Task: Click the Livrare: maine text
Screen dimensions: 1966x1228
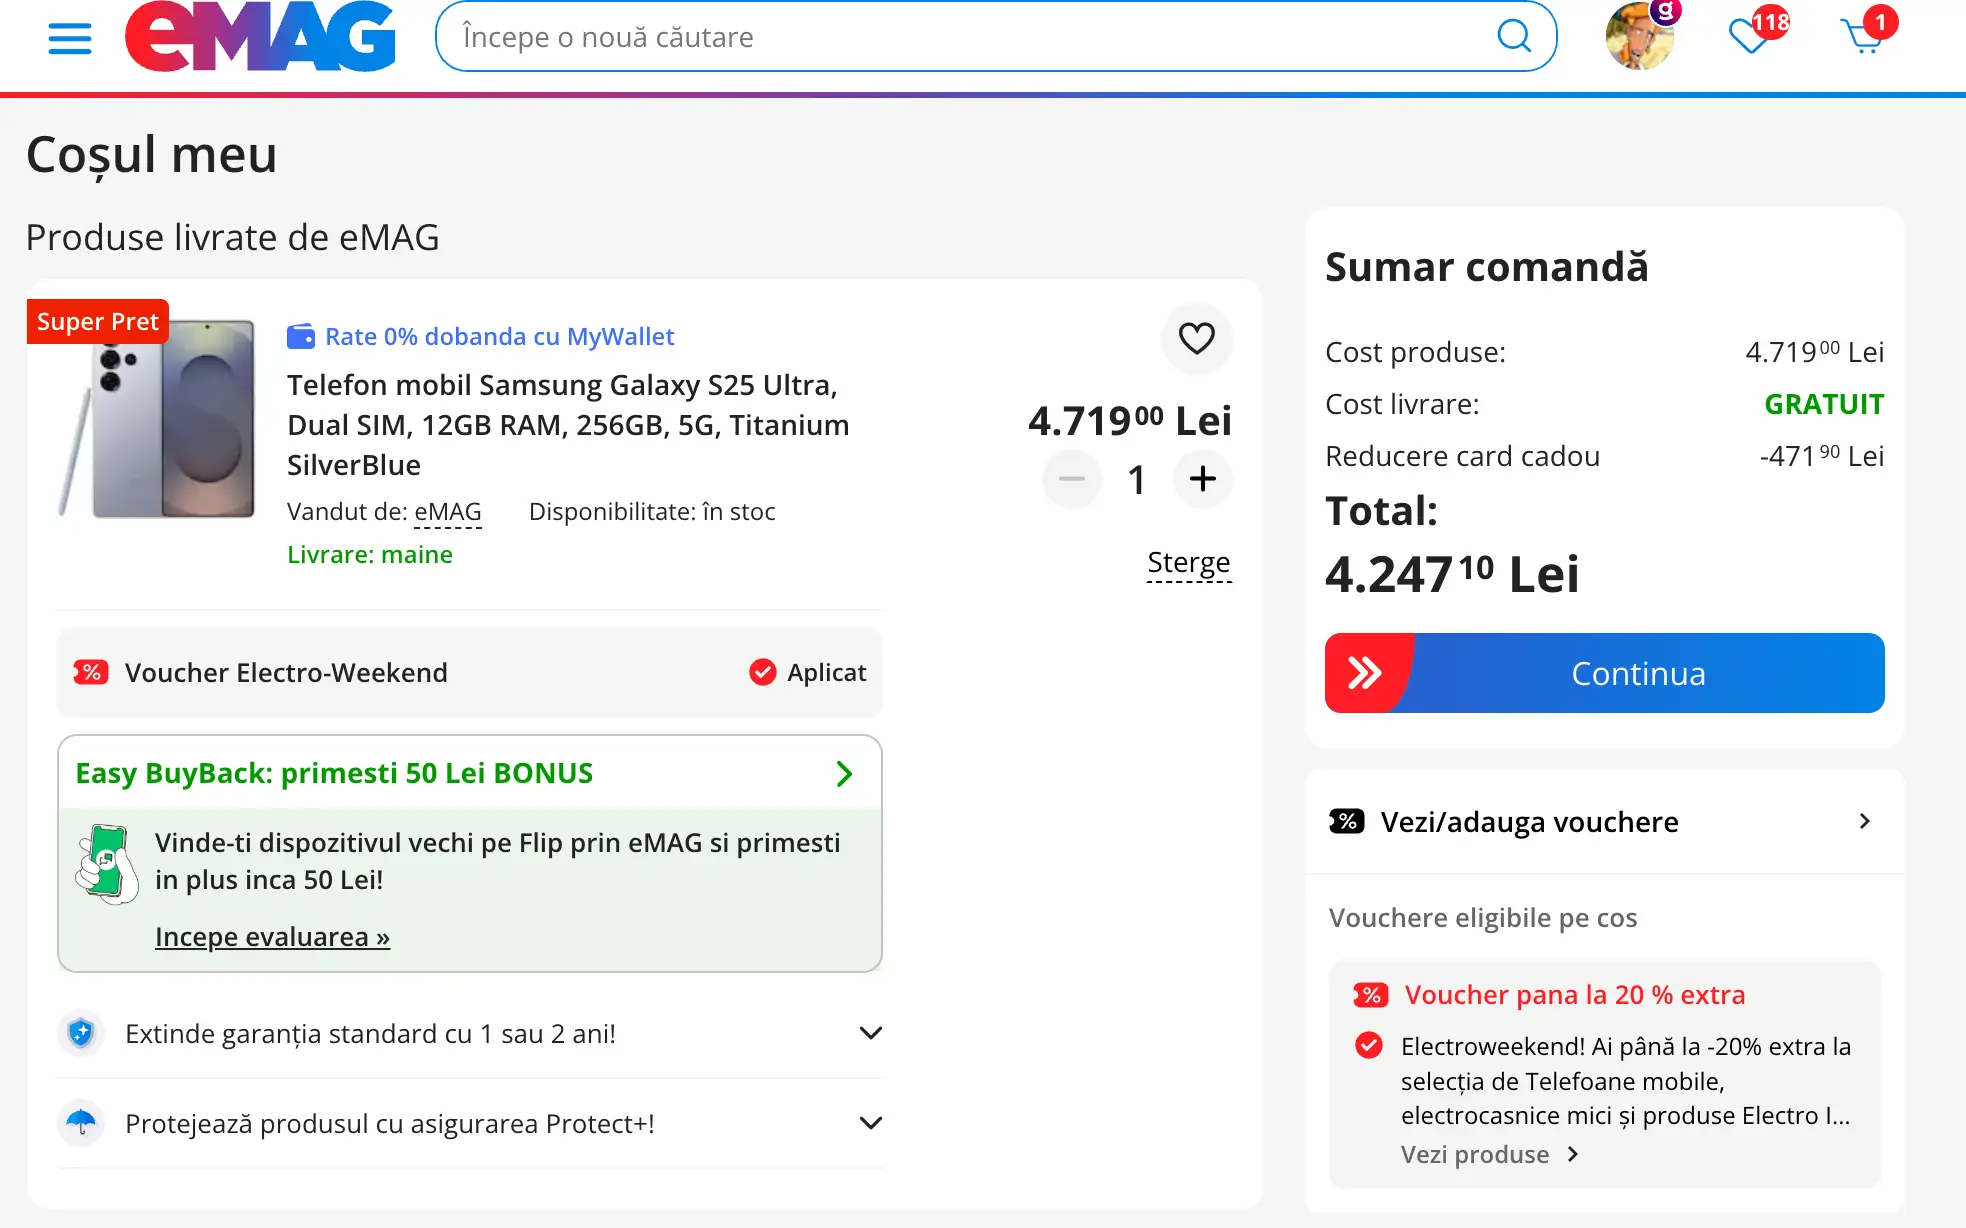Action: (370, 555)
